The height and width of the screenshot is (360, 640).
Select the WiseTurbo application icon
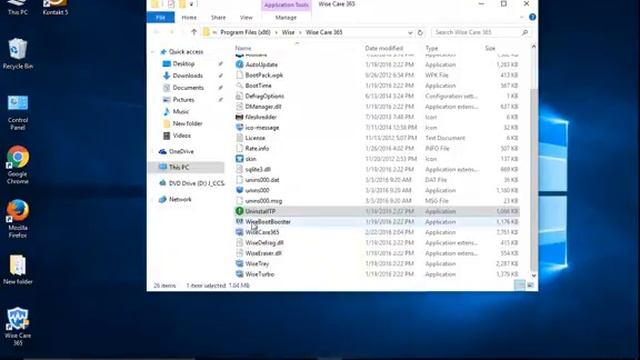(240, 274)
